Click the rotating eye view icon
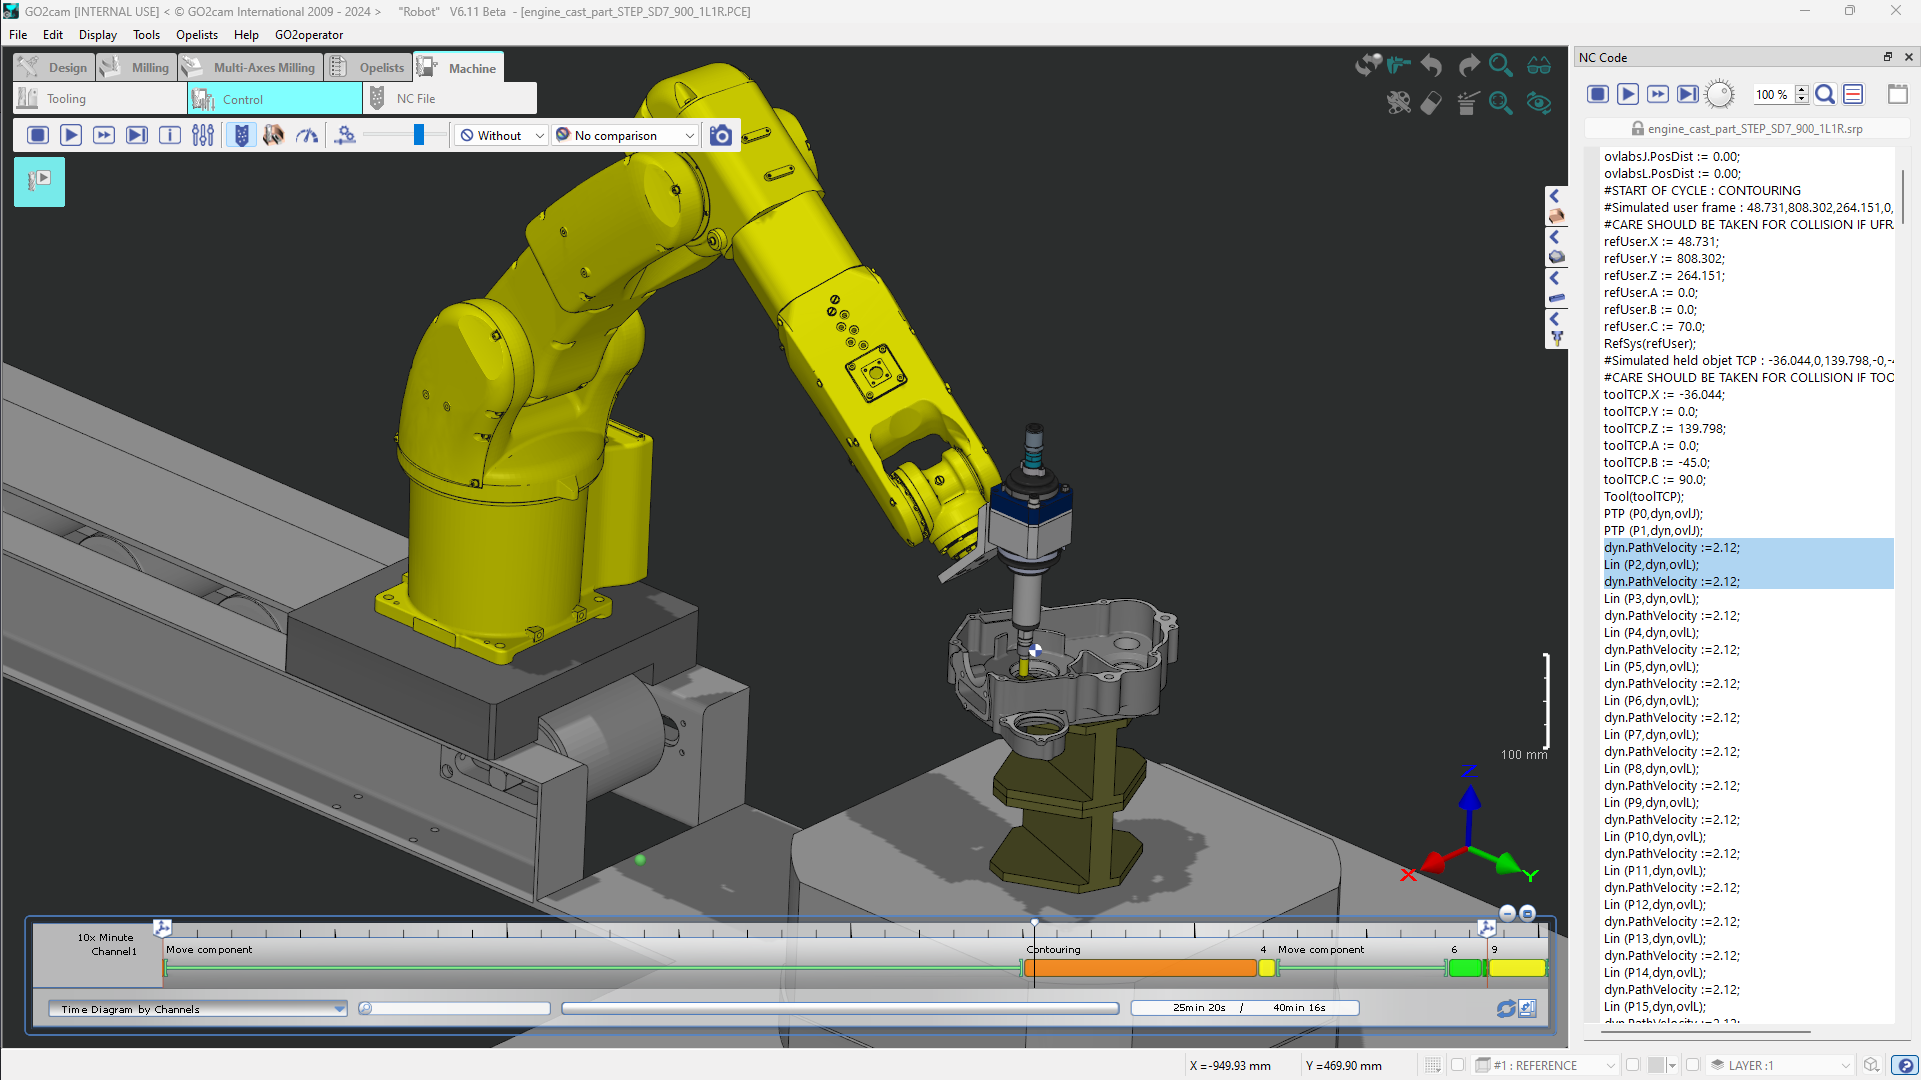The width and height of the screenshot is (1921, 1080). [1539, 103]
